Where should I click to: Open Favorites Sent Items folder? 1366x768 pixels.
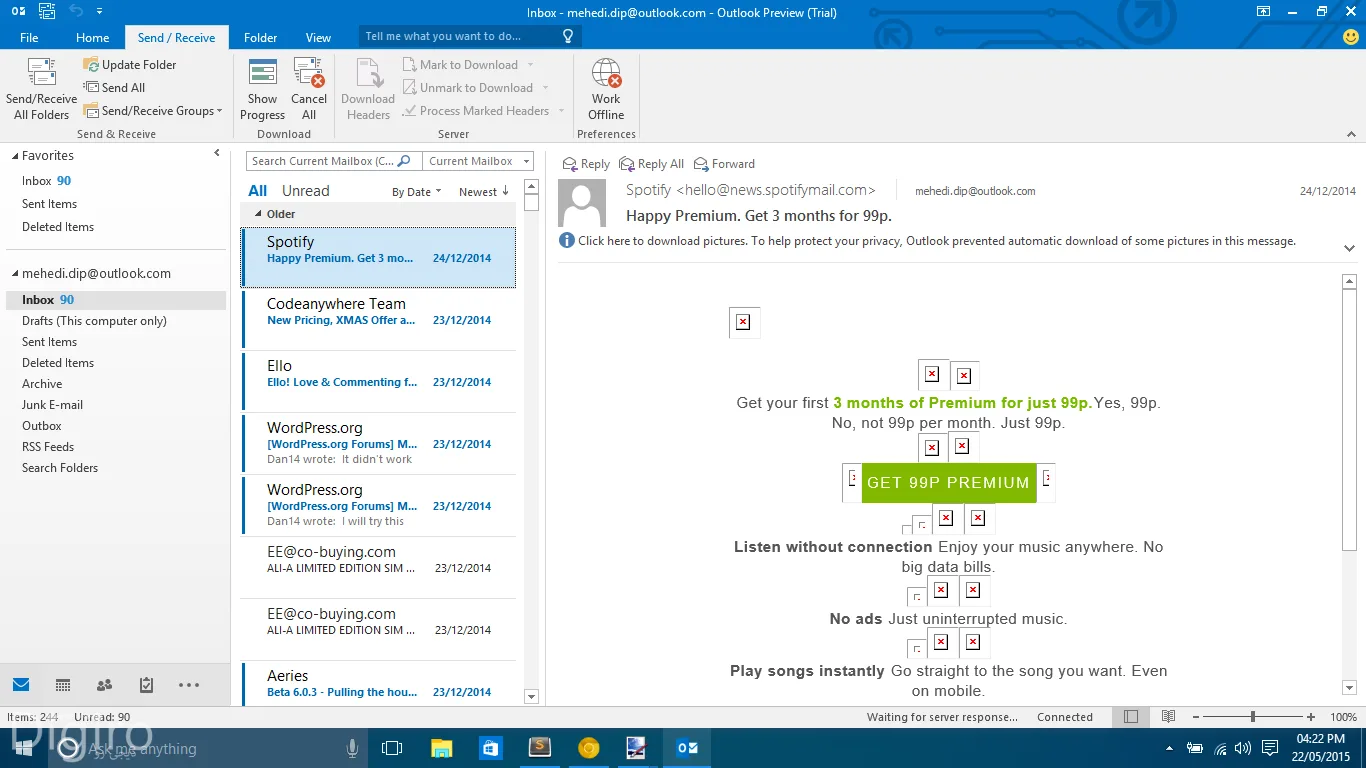click(49, 204)
